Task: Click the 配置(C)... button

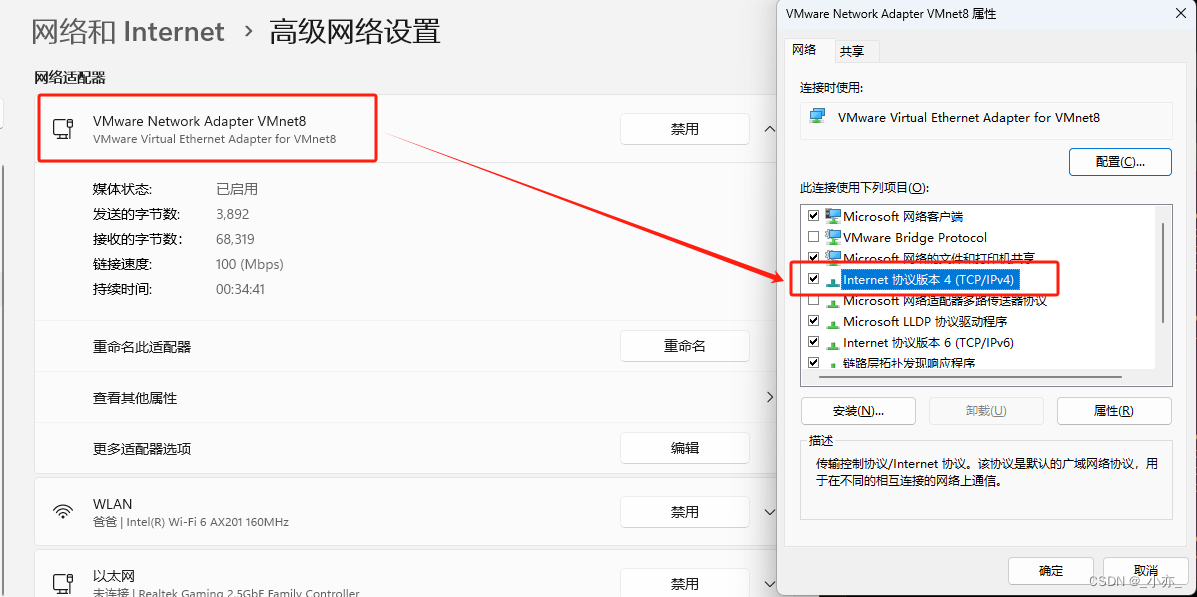Action: [1121, 162]
